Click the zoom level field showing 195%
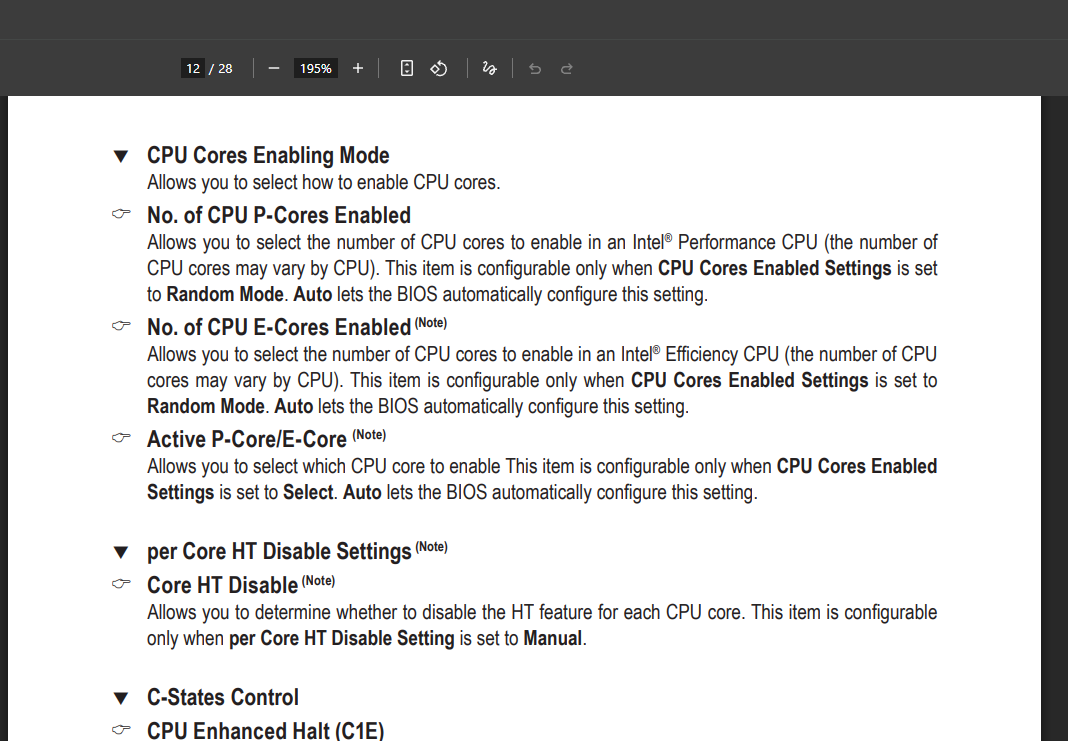The width and height of the screenshot is (1068, 741). coord(315,68)
